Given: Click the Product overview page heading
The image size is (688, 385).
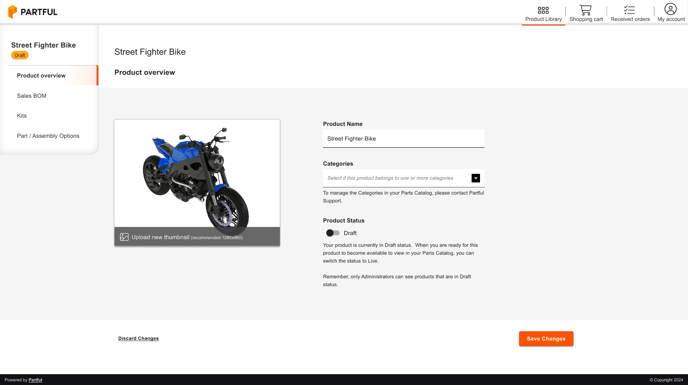Looking at the screenshot, I should coord(145,72).
